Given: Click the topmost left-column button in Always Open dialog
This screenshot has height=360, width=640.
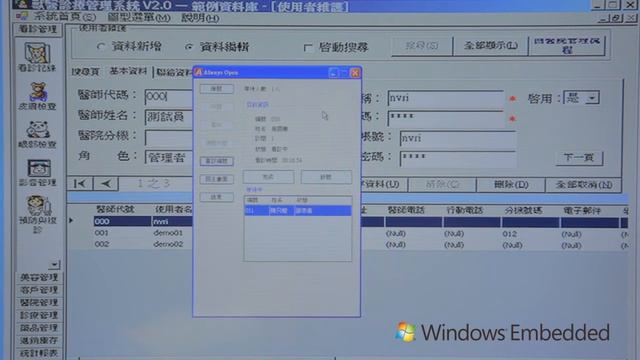Looking at the screenshot, I should (x=216, y=89).
